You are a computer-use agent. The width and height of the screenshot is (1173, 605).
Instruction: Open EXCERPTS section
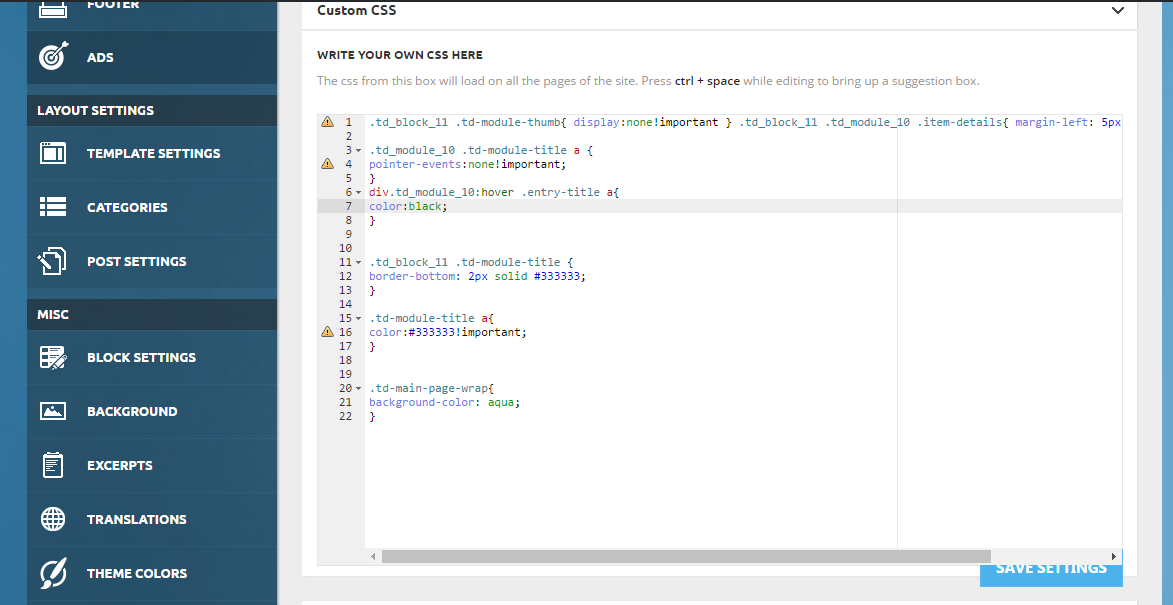[152, 465]
